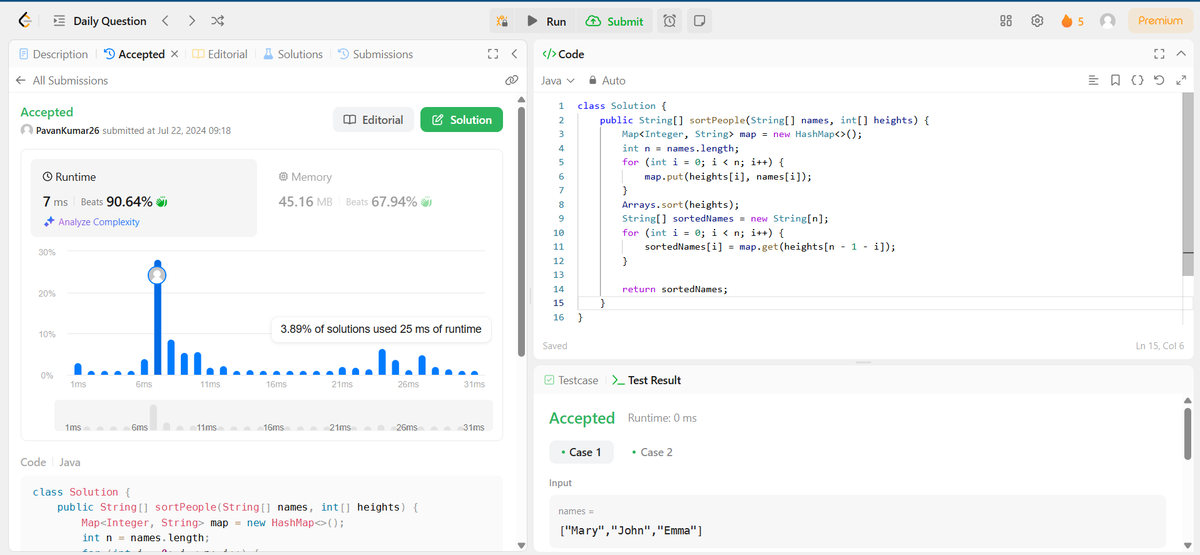Viewport: 1200px width, 555px height.
Task: Toggle the Auto lock setting
Action: [607, 80]
